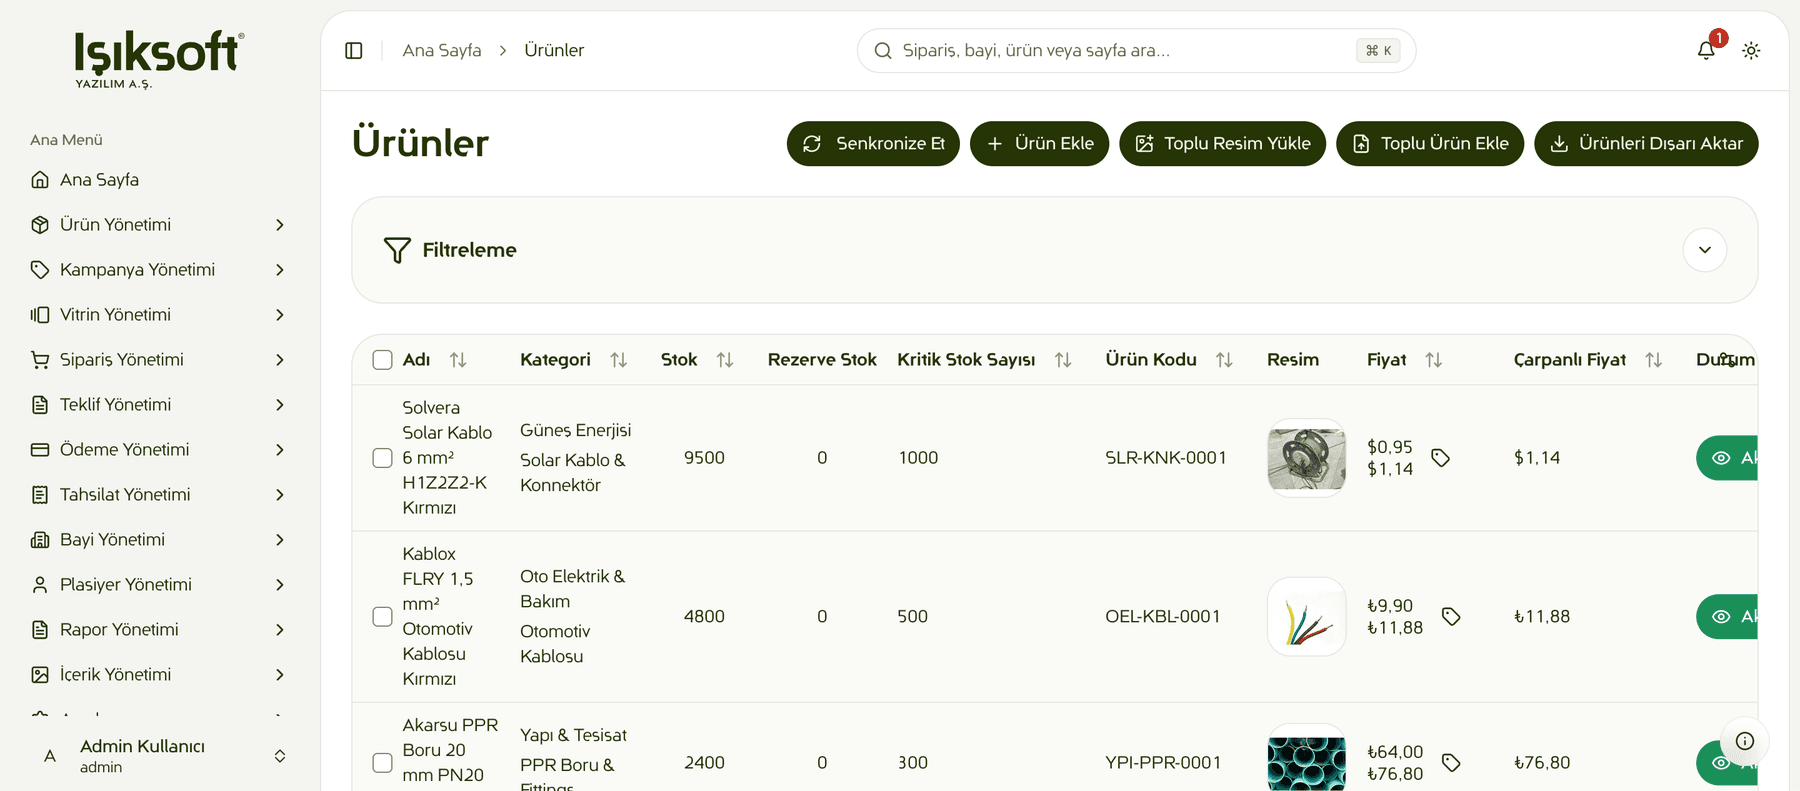Image resolution: width=1800 pixels, height=791 pixels.
Task: Open the notifications bell
Action: point(1706,50)
